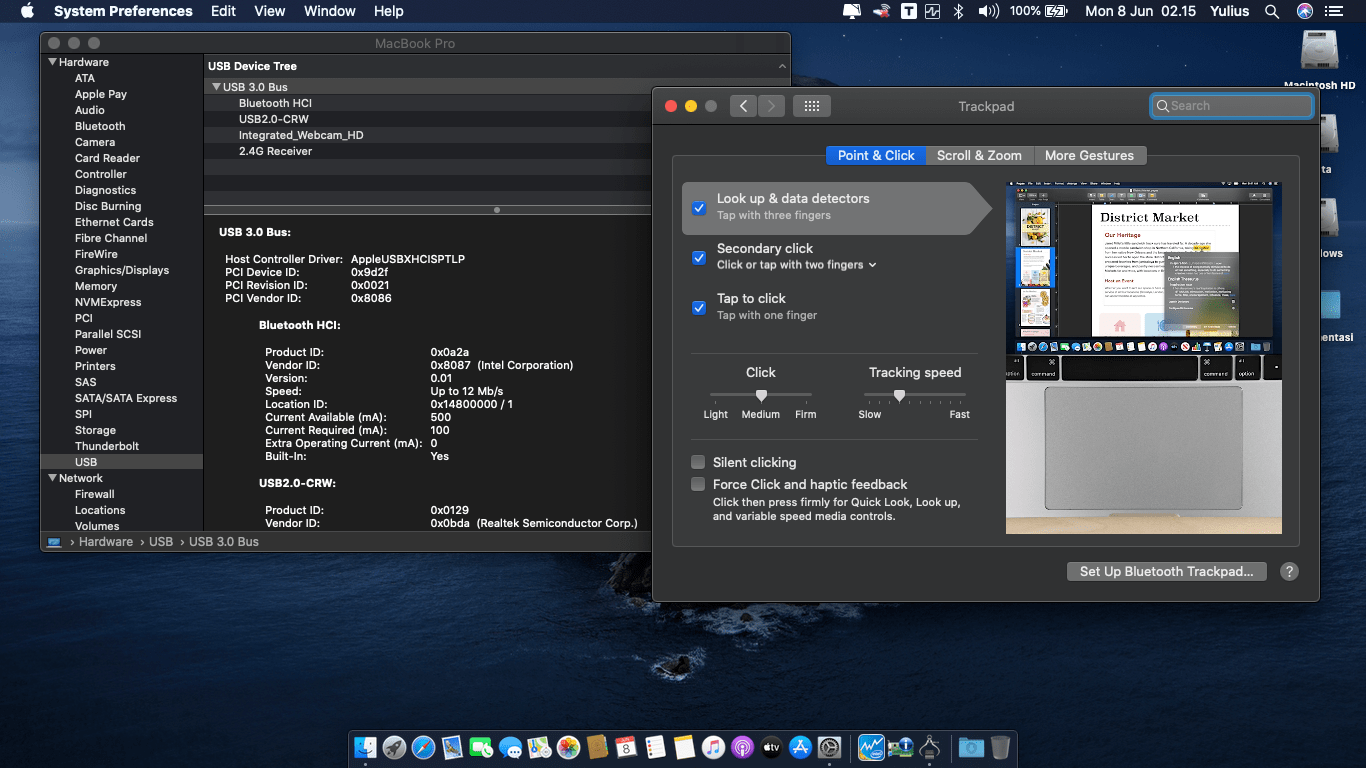Switch to More Gestures tab
This screenshot has width=1366, height=768.
(1089, 155)
